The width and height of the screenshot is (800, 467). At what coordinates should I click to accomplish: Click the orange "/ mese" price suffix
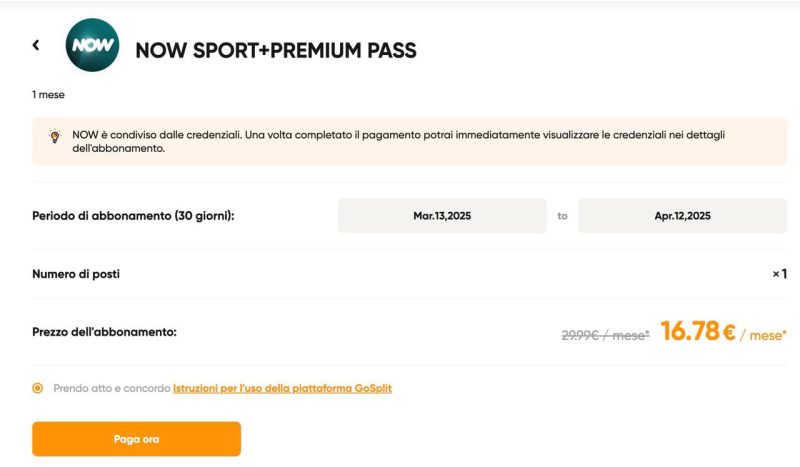pos(764,335)
